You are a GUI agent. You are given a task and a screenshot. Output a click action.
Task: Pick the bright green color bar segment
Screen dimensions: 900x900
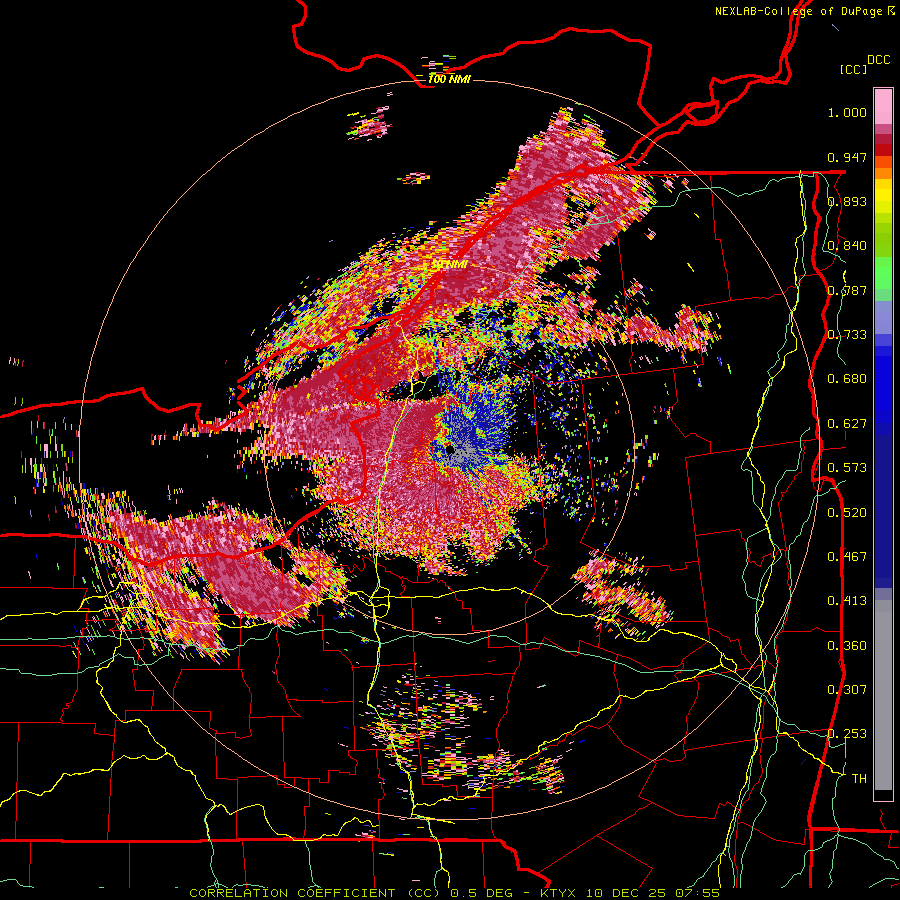[x=883, y=273]
